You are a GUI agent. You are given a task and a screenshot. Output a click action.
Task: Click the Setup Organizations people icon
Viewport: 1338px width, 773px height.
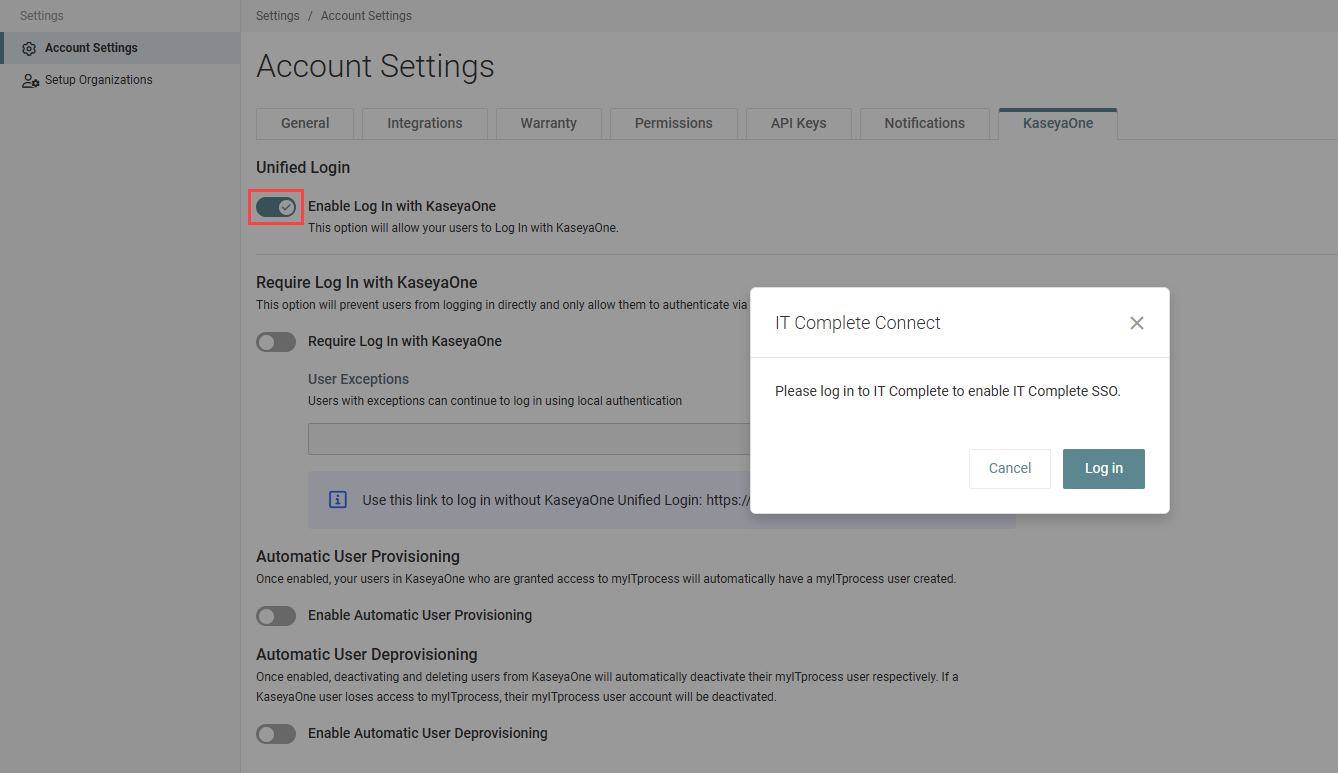[30, 80]
